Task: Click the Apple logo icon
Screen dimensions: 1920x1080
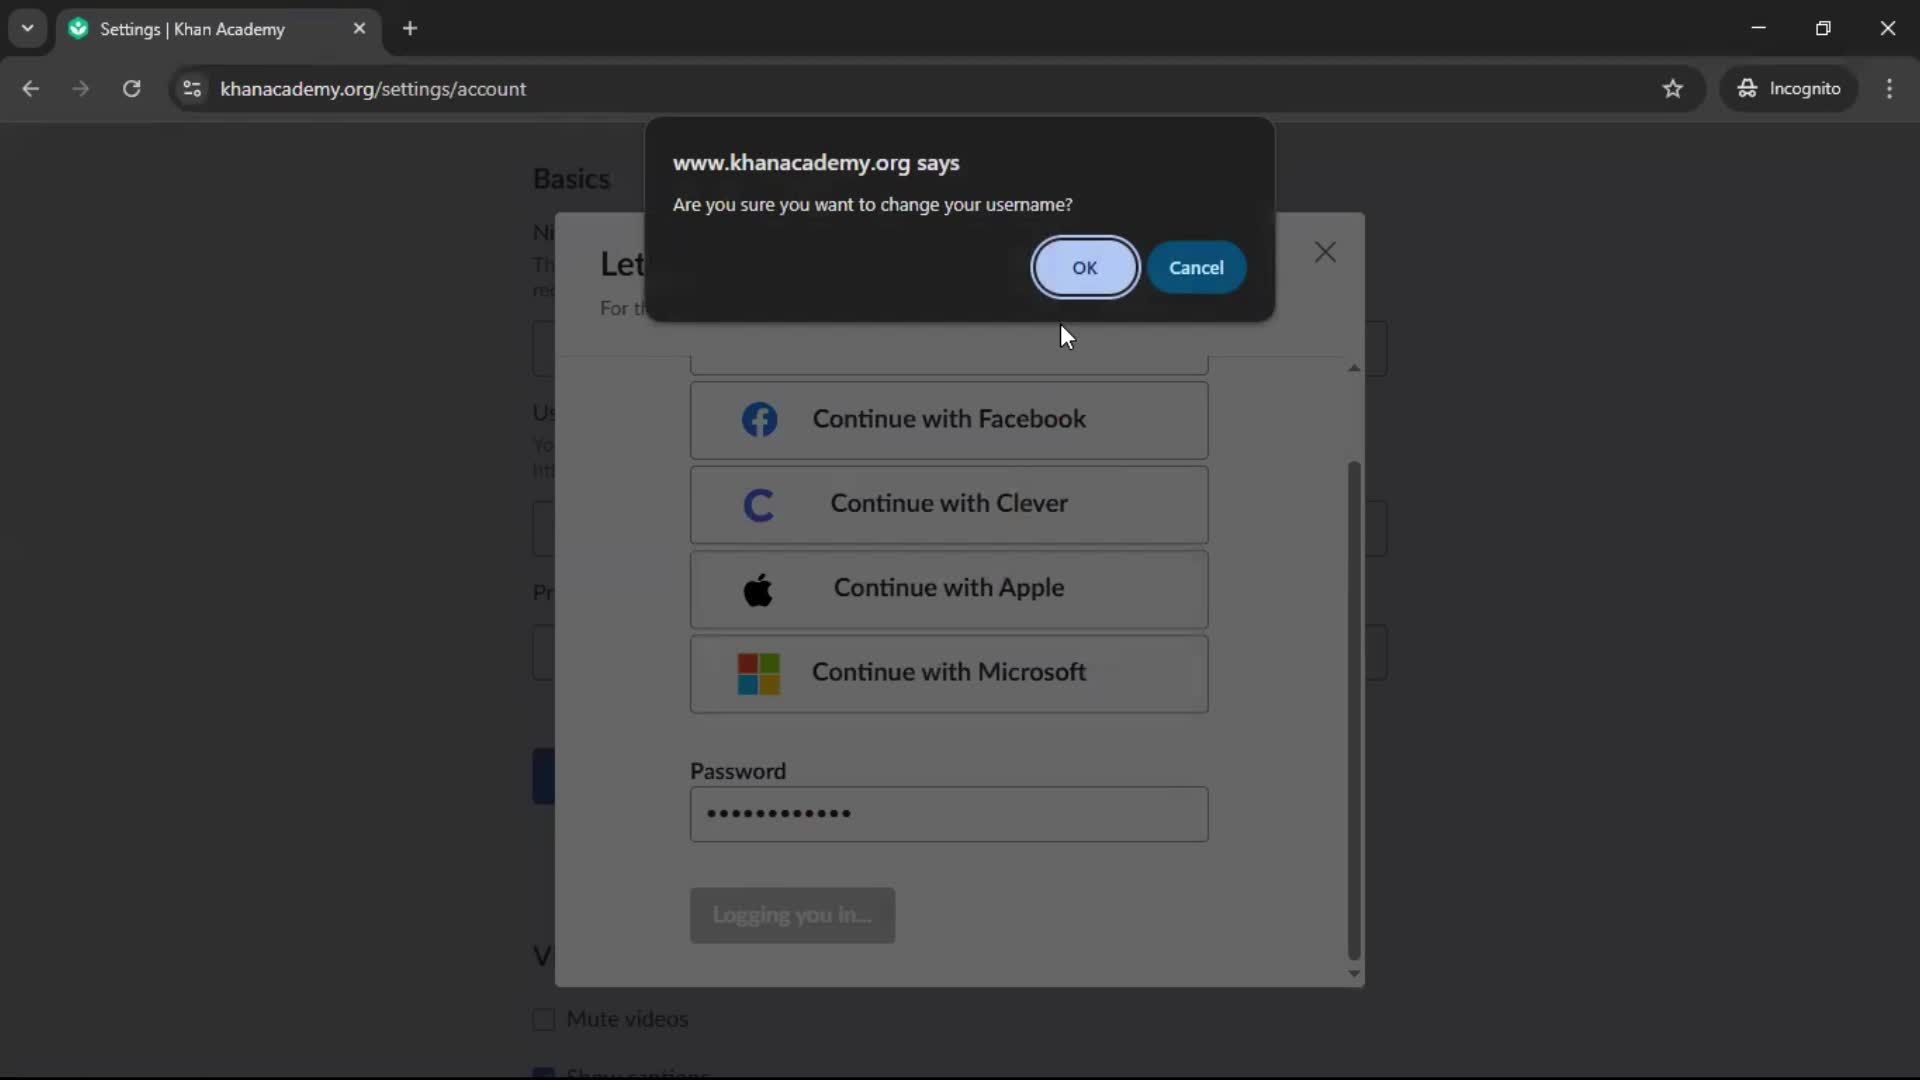Action: pyautogui.click(x=758, y=590)
